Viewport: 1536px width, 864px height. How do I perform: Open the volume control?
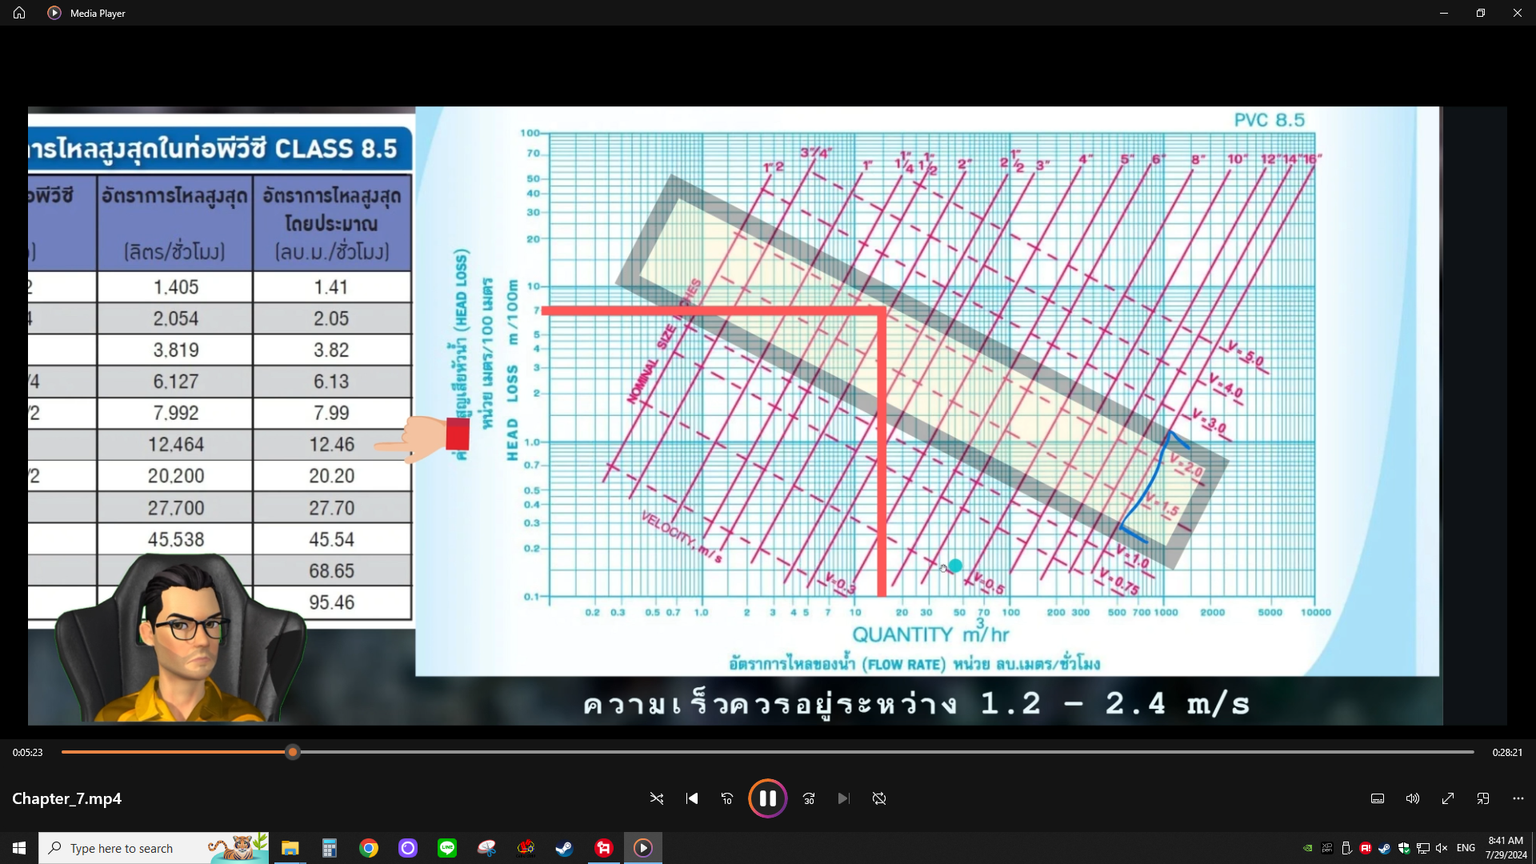(1412, 799)
